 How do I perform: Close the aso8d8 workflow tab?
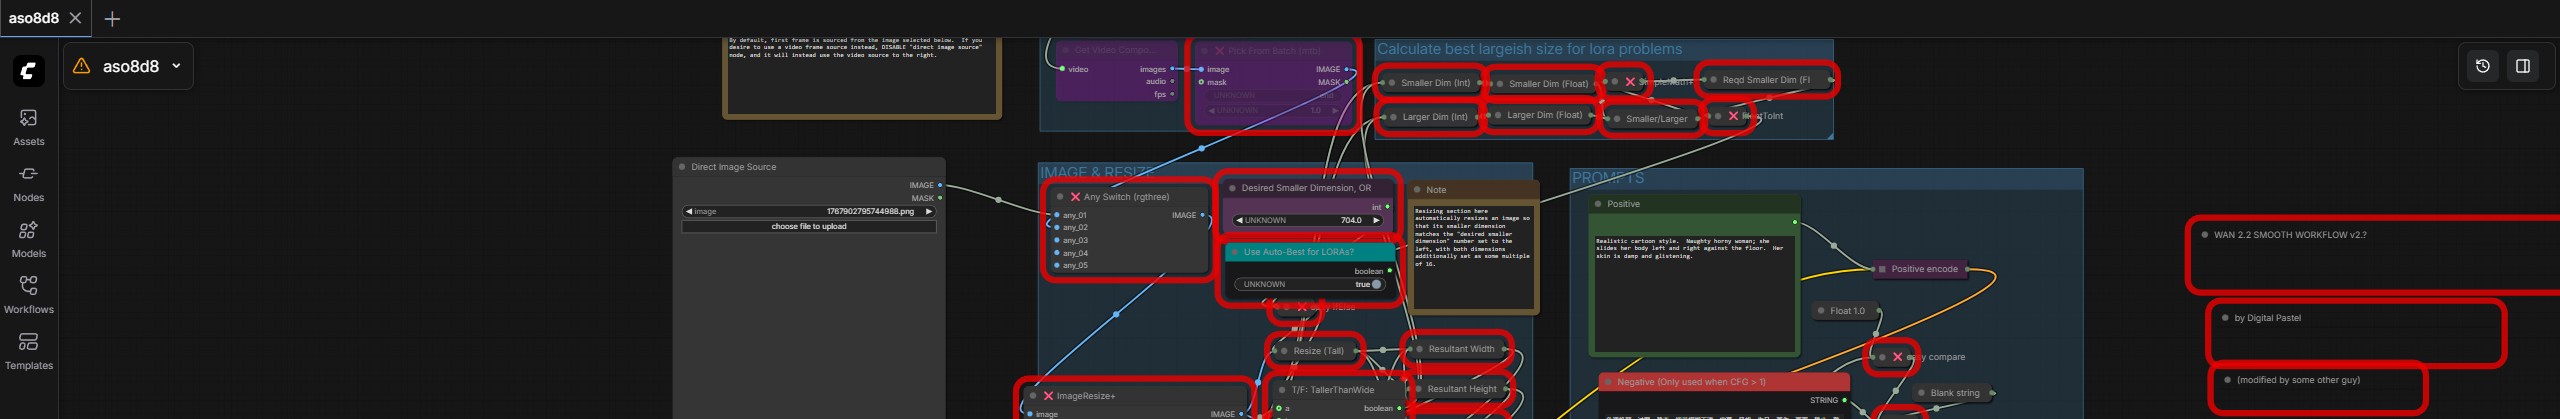[76, 18]
